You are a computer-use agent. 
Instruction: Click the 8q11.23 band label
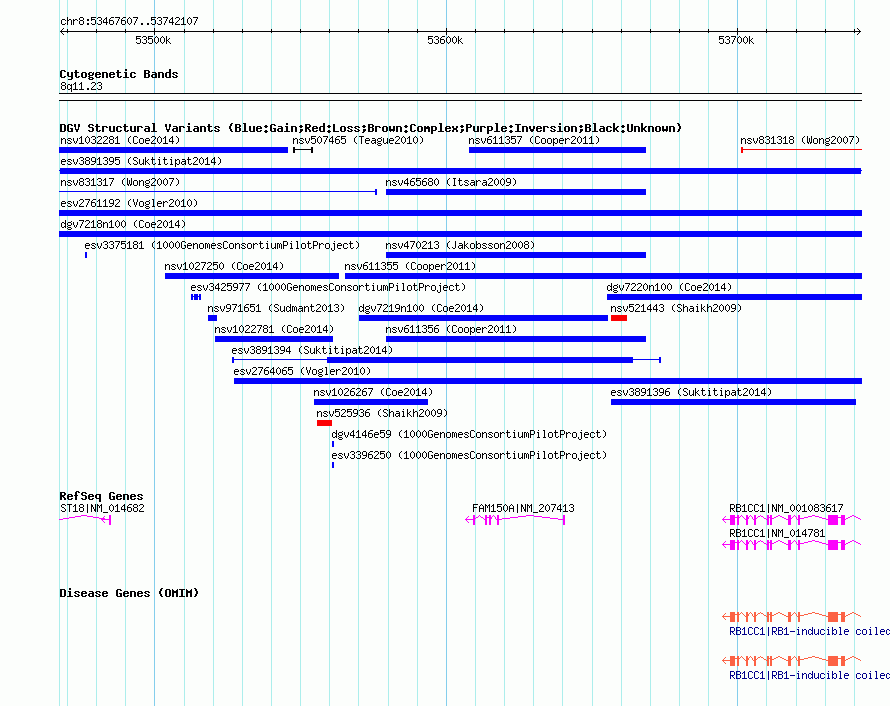[x=81, y=86]
